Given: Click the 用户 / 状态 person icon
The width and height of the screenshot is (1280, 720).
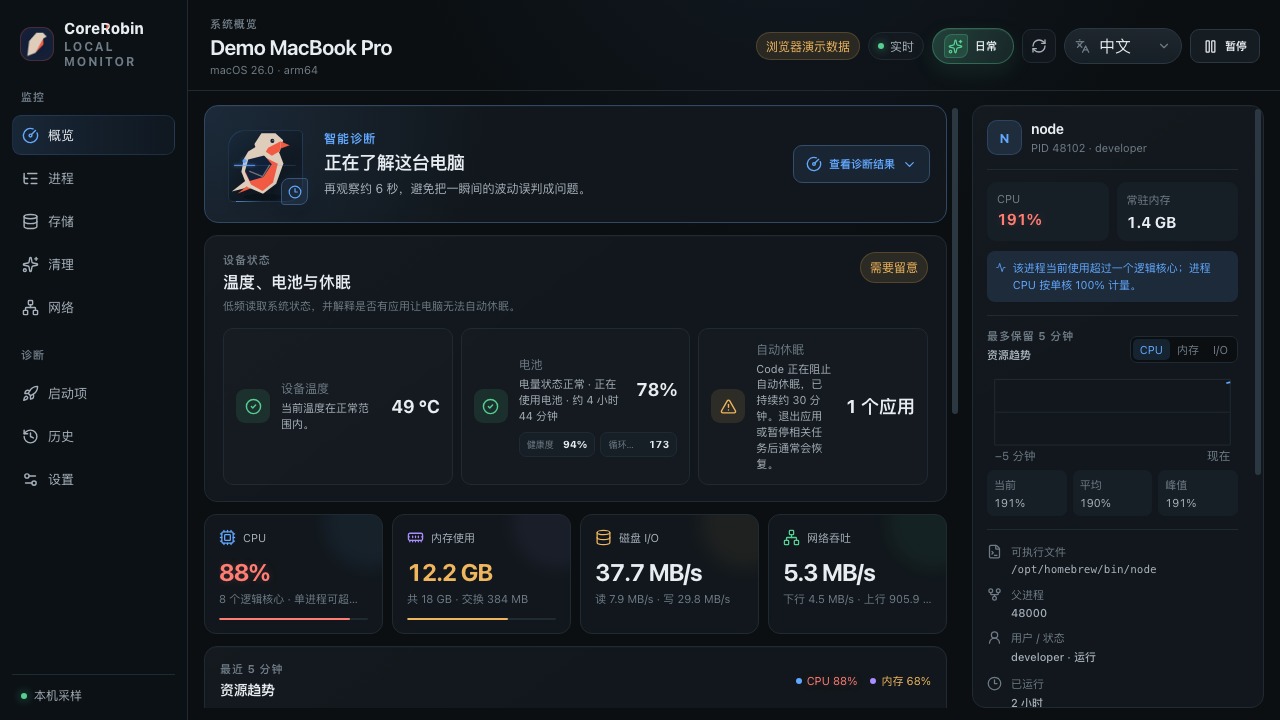Looking at the screenshot, I should 994,637.
